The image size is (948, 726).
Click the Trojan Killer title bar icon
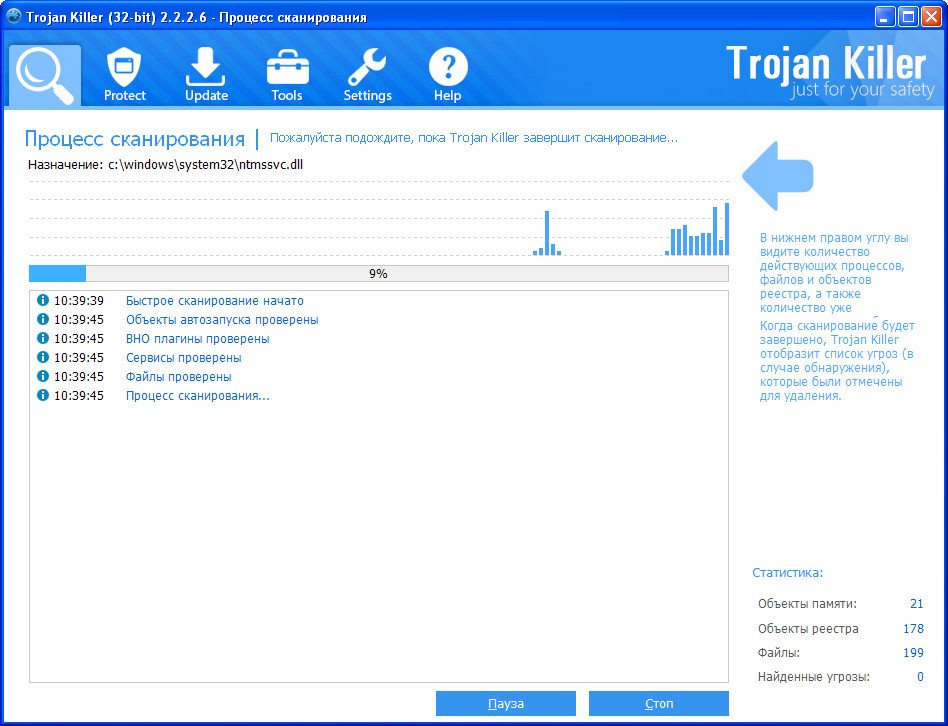(14, 17)
